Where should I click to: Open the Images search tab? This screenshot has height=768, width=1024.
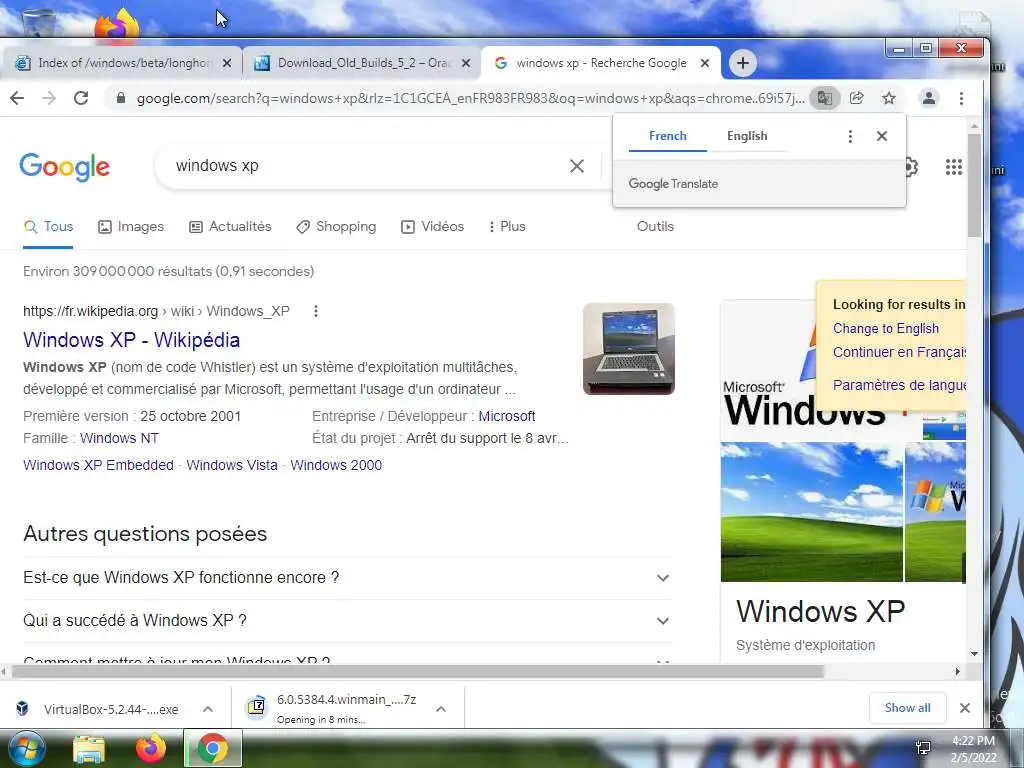click(131, 227)
